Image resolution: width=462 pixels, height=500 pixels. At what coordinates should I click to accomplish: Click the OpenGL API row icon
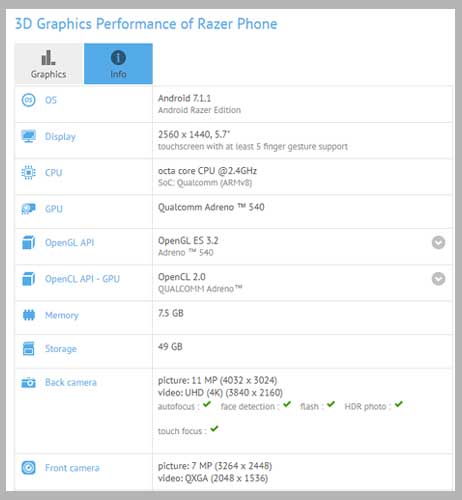[x=28, y=242]
